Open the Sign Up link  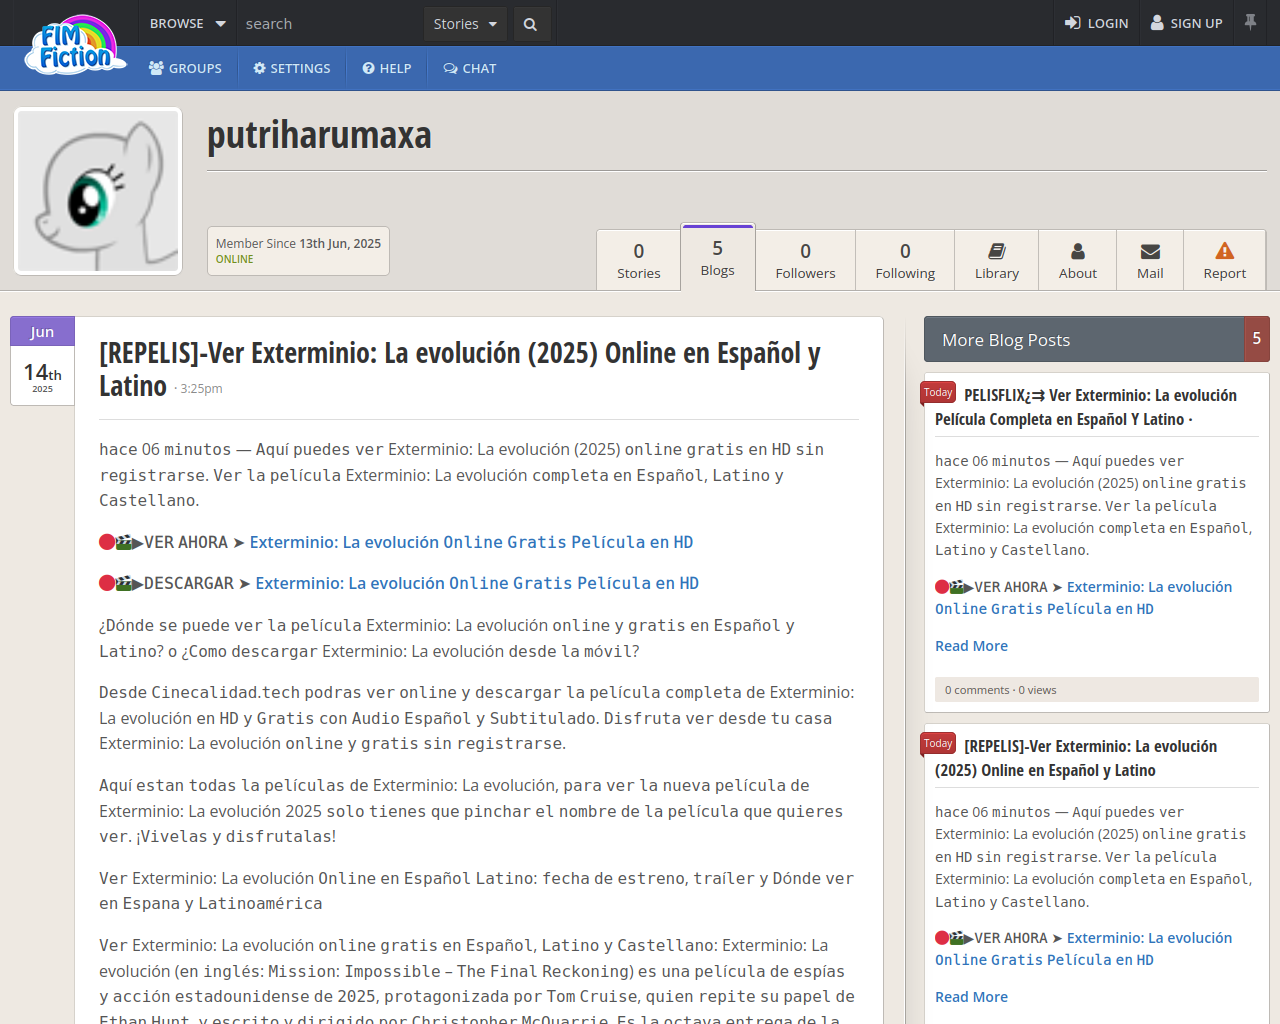(1187, 23)
